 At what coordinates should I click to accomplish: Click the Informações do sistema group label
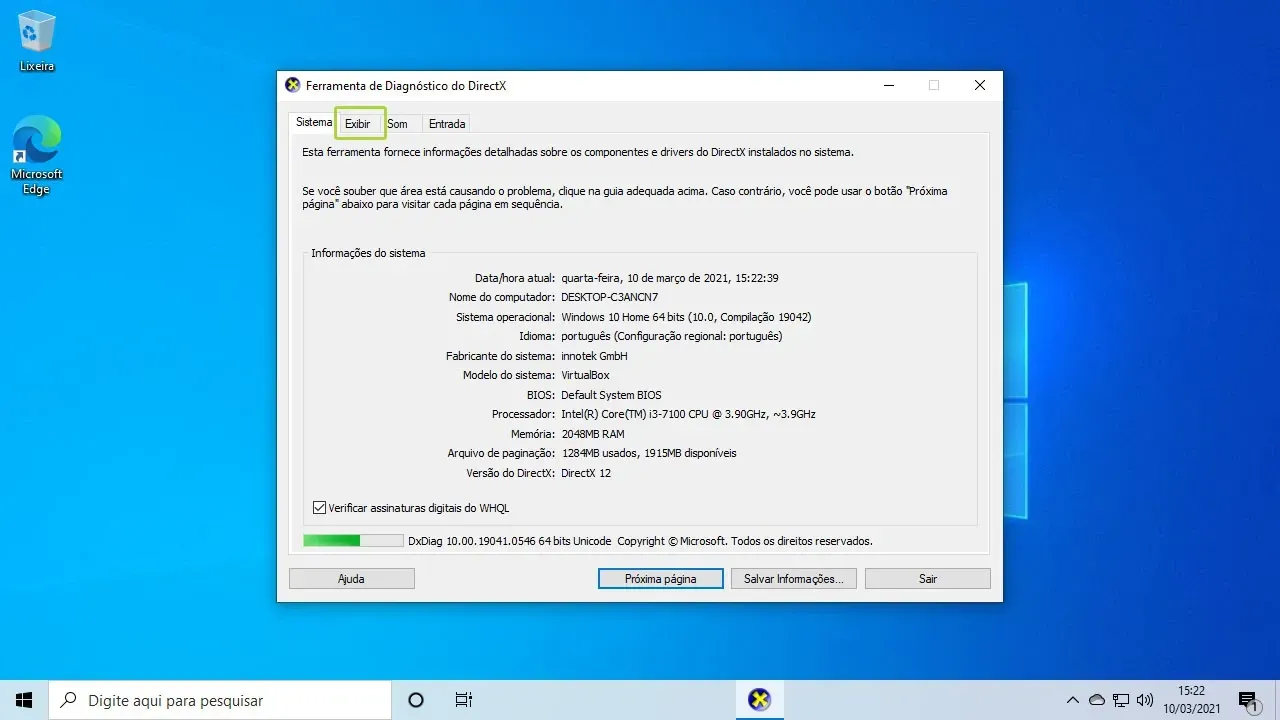point(368,253)
